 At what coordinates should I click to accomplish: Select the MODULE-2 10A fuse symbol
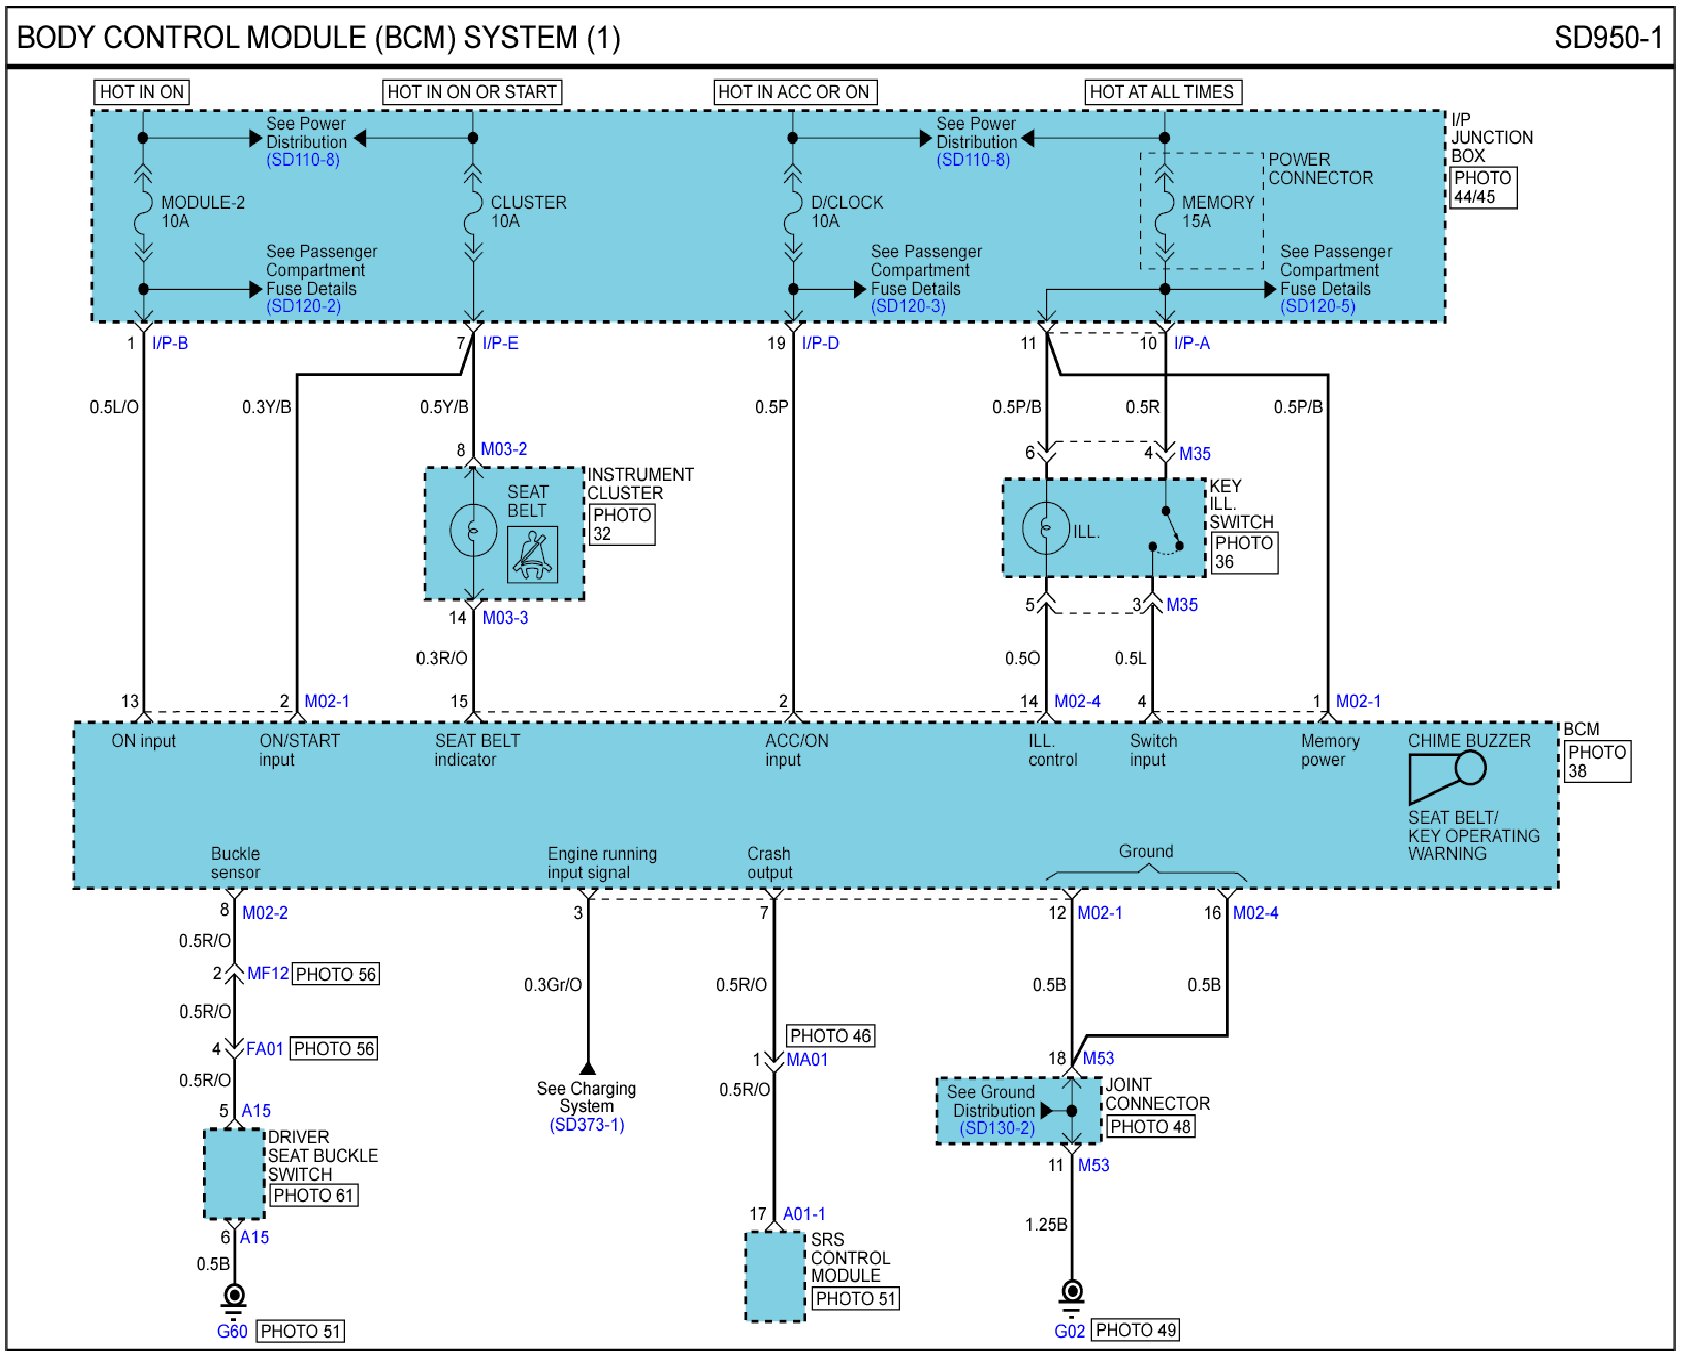click(143, 212)
